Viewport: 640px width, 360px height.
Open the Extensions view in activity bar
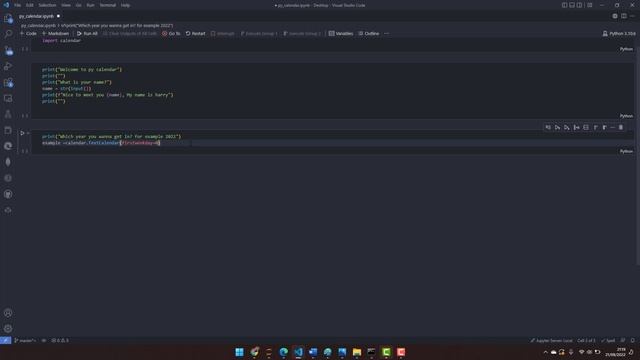pos(8,82)
